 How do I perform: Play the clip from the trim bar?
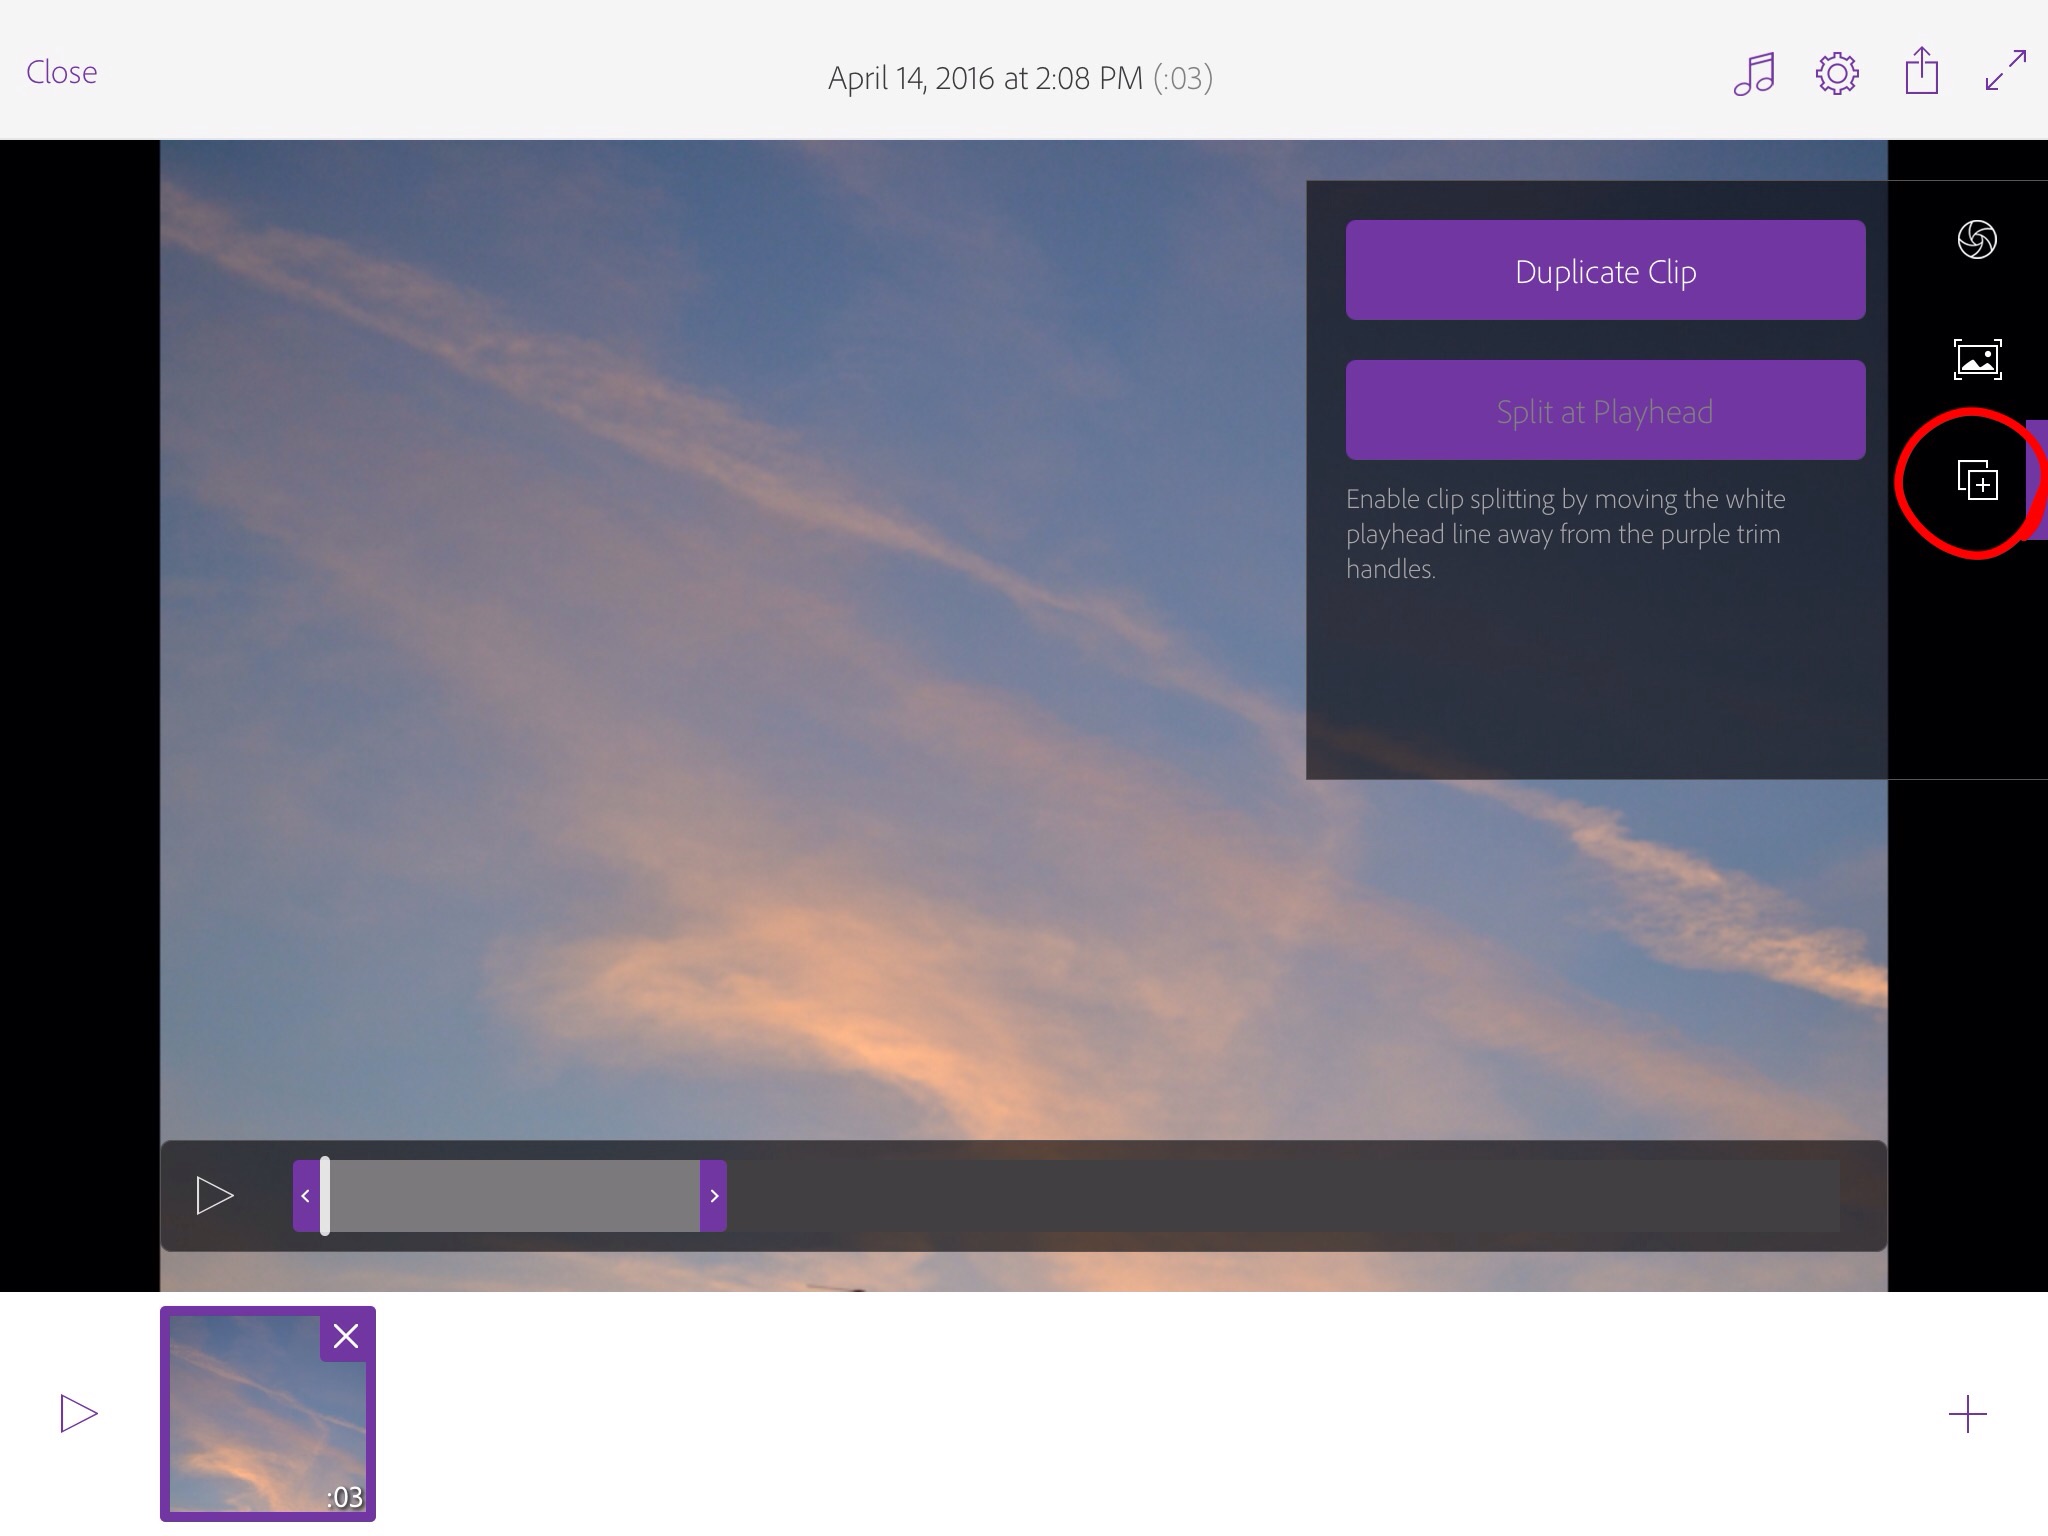pyautogui.click(x=214, y=1196)
